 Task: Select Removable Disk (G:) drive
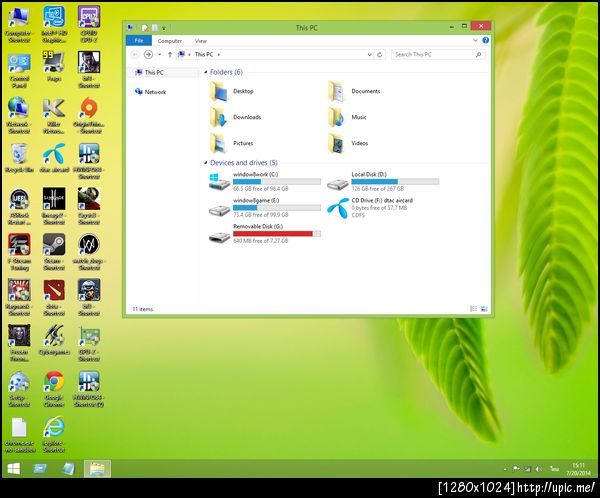(x=265, y=233)
